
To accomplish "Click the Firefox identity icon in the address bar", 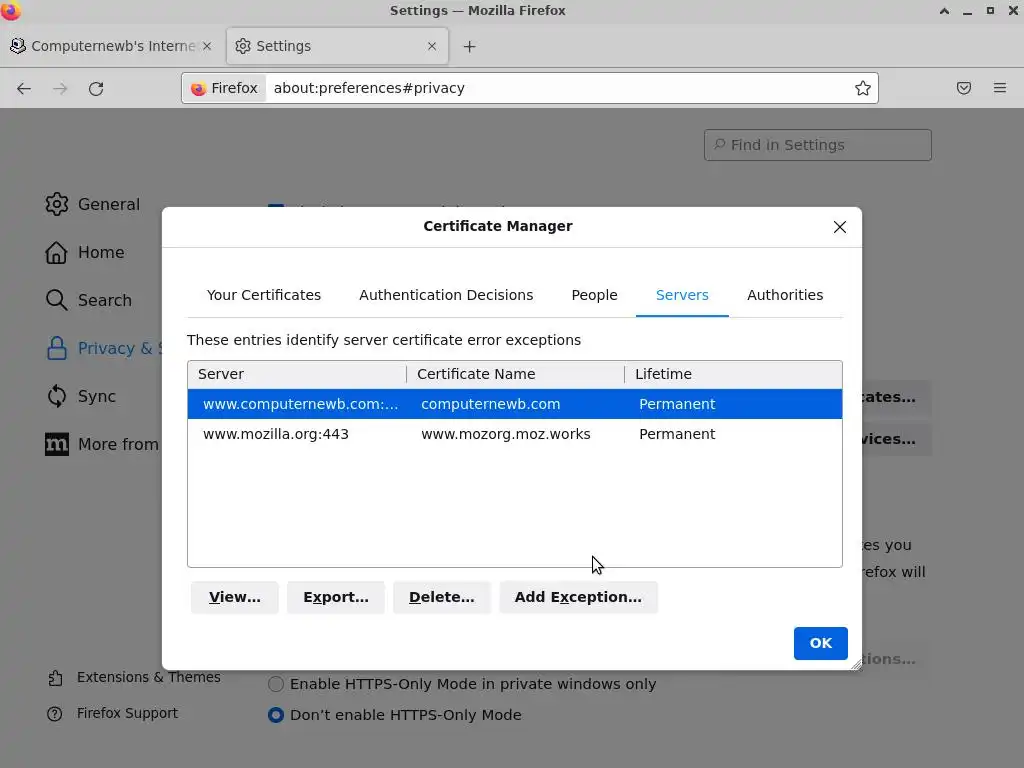I will [x=199, y=88].
